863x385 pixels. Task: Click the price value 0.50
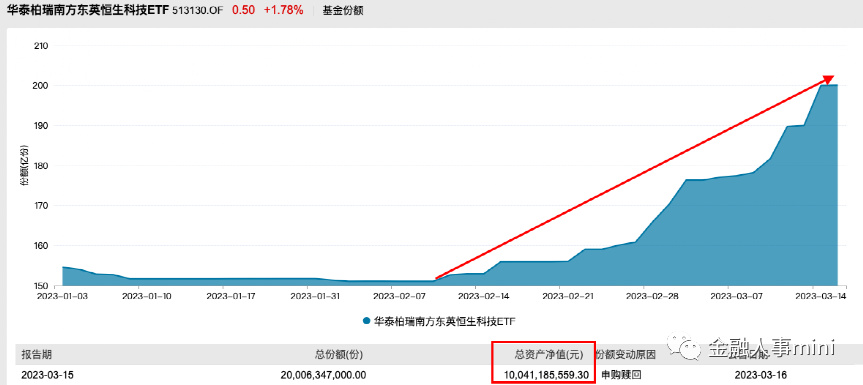tap(243, 10)
